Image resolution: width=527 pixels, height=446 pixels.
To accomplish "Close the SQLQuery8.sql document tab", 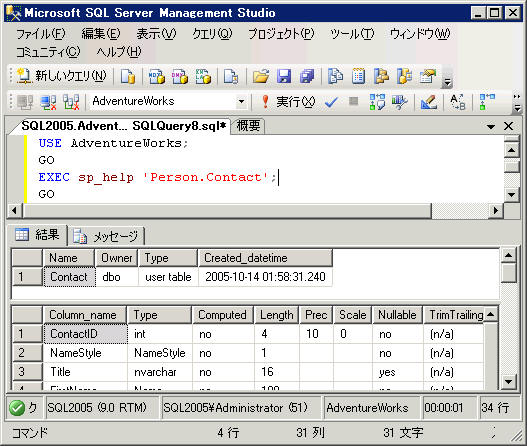I will pyautogui.click(x=509, y=126).
